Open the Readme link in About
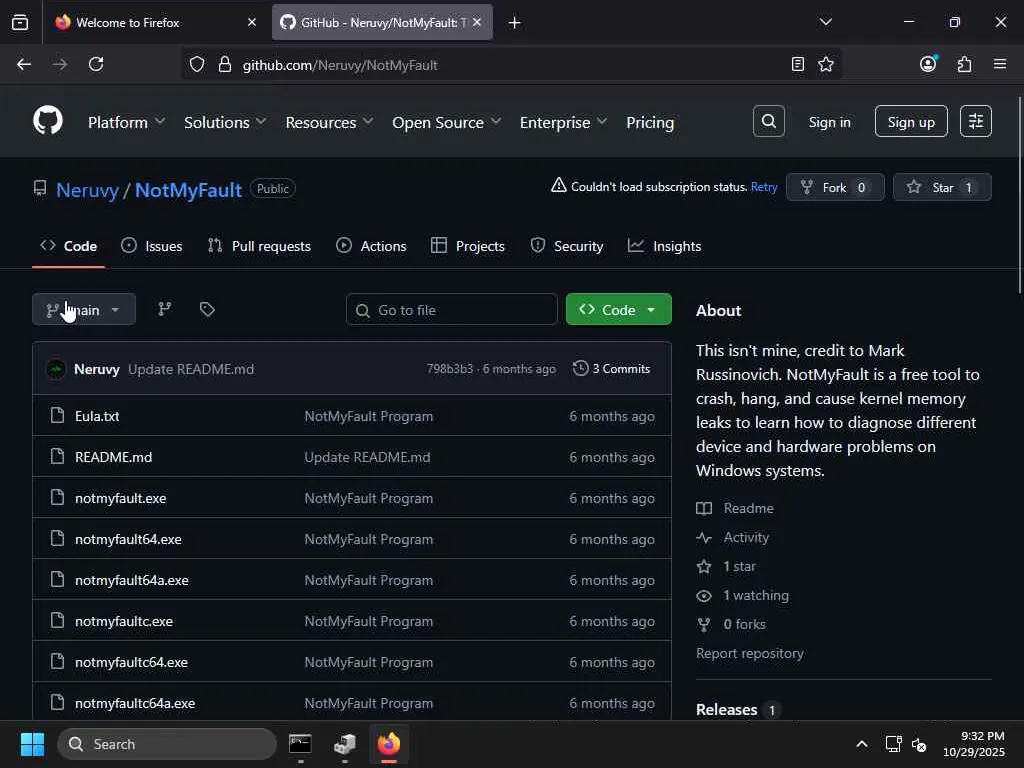 pyautogui.click(x=748, y=508)
